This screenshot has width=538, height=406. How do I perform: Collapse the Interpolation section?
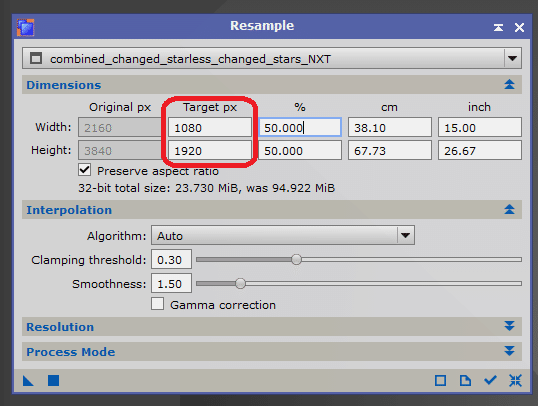click(x=510, y=209)
